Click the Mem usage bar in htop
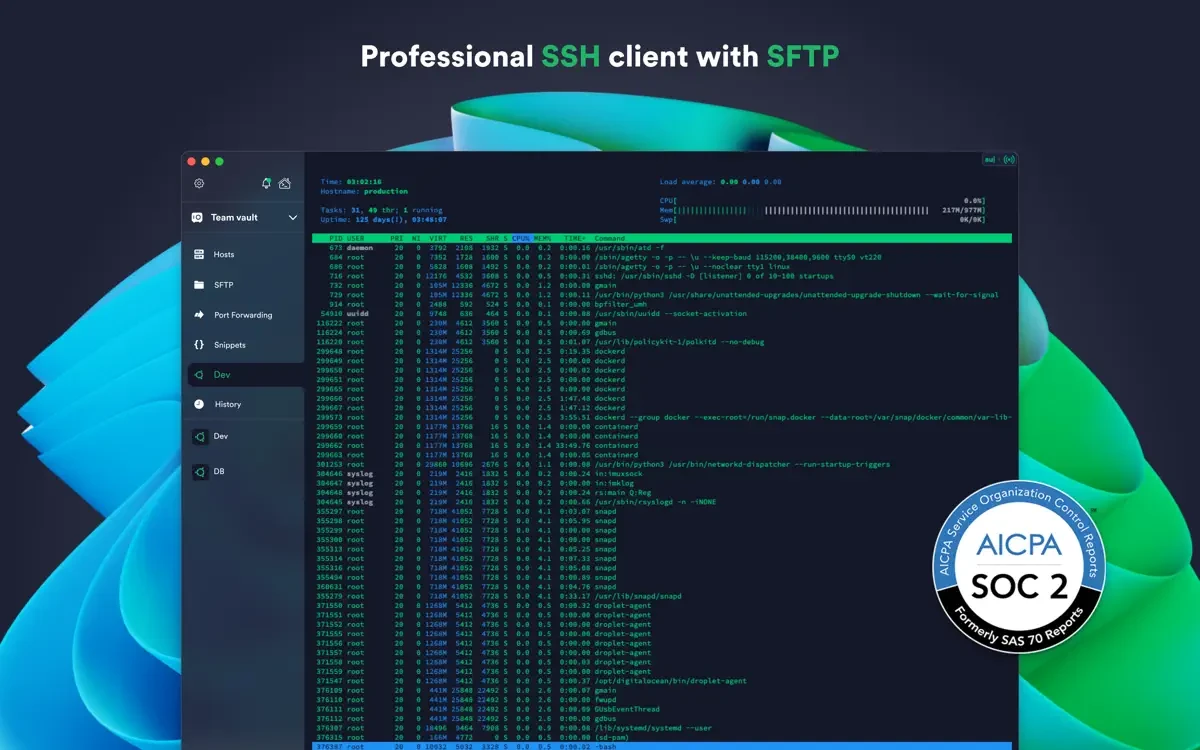 [822, 210]
